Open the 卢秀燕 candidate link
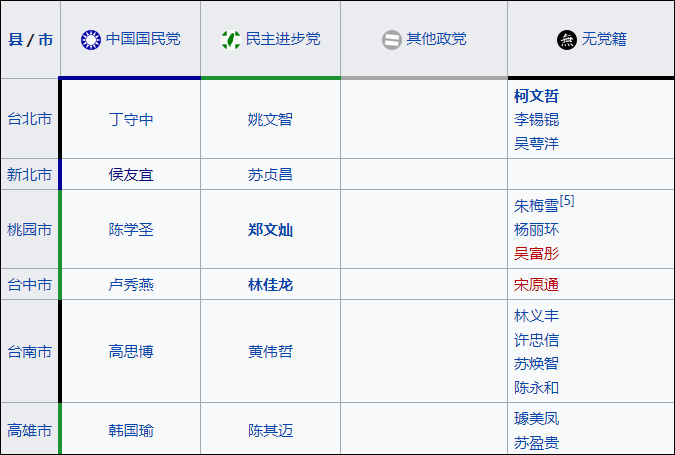Viewport: 675px width, 455px height. [x=131, y=285]
